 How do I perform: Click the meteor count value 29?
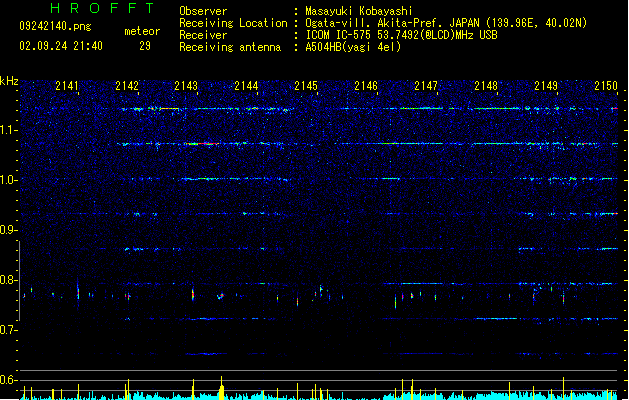click(x=145, y=46)
